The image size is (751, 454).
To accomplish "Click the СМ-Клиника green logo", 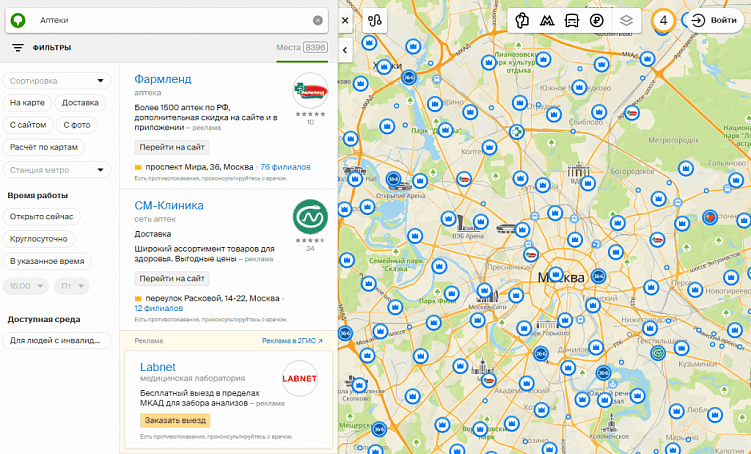I will coord(310,217).
